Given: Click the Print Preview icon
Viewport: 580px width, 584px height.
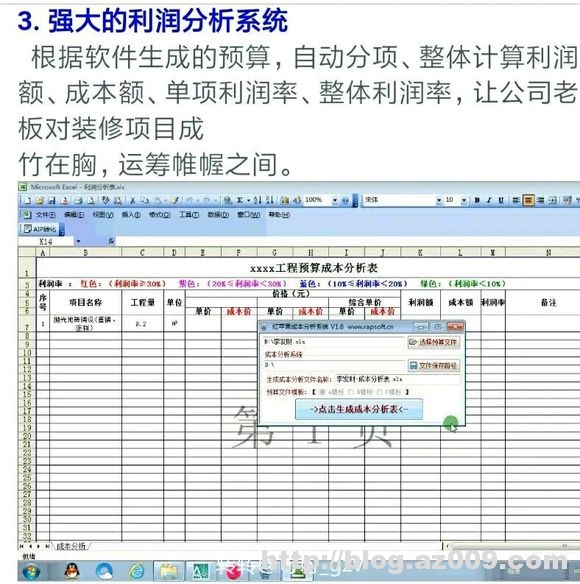Looking at the screenshot, I should point(91,200).
